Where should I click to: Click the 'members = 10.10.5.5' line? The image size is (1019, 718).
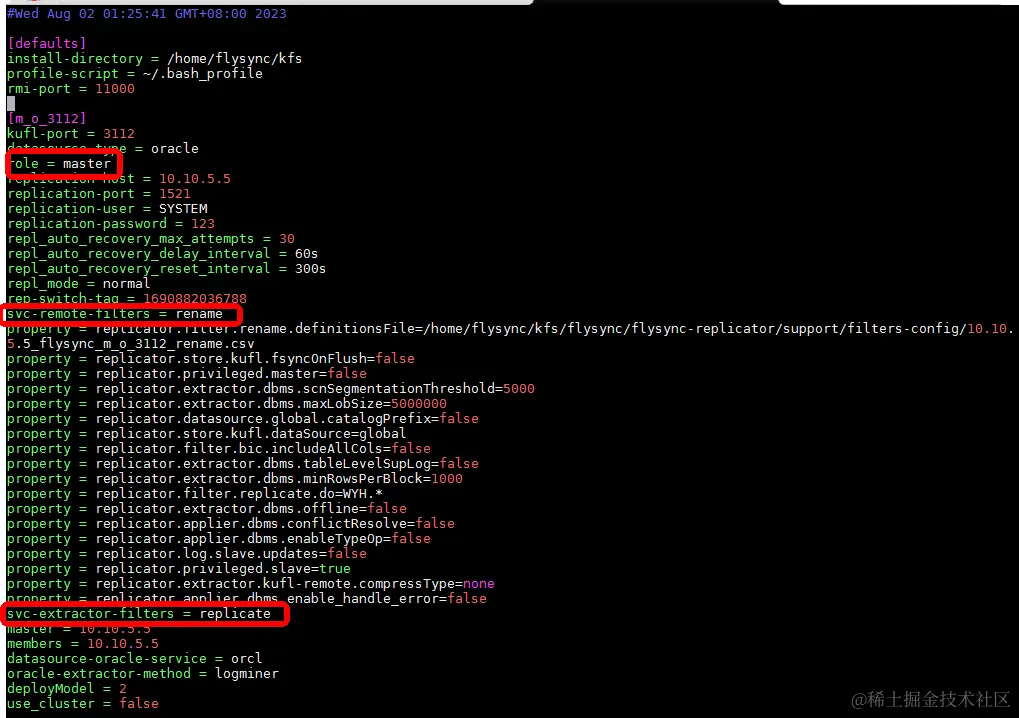pos(83,643)
